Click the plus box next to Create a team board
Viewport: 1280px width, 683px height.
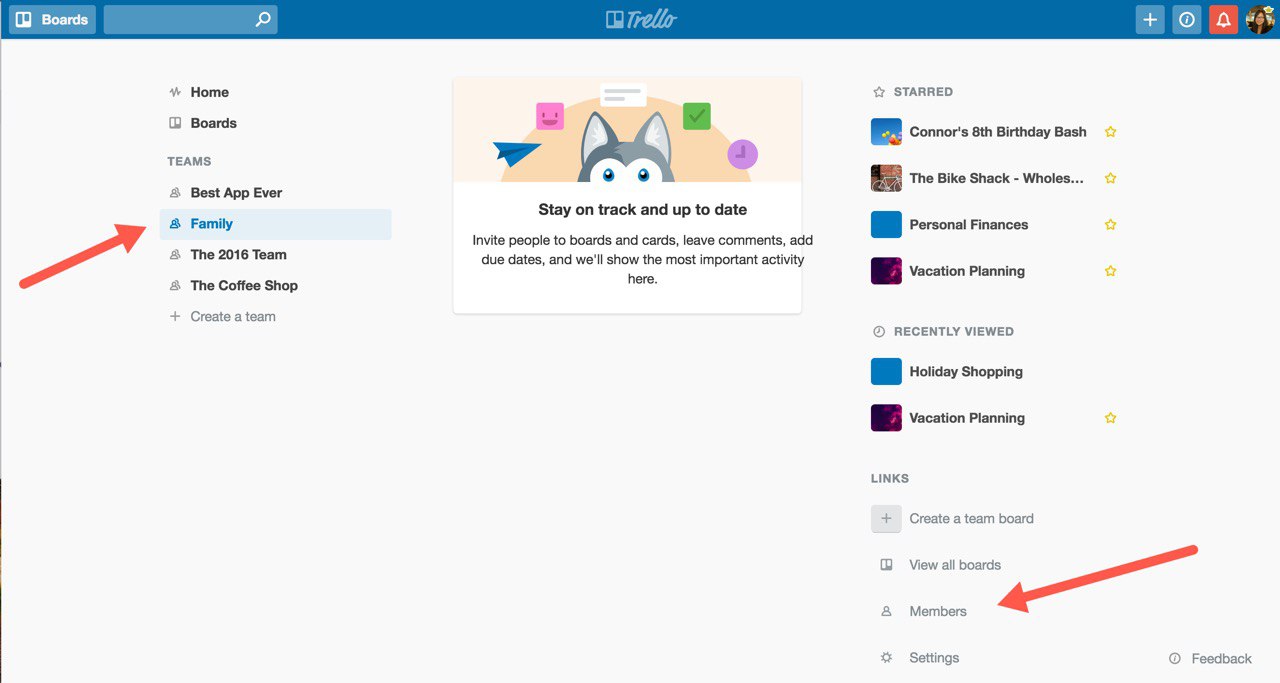pyautogui.click(x=886, y=519)
